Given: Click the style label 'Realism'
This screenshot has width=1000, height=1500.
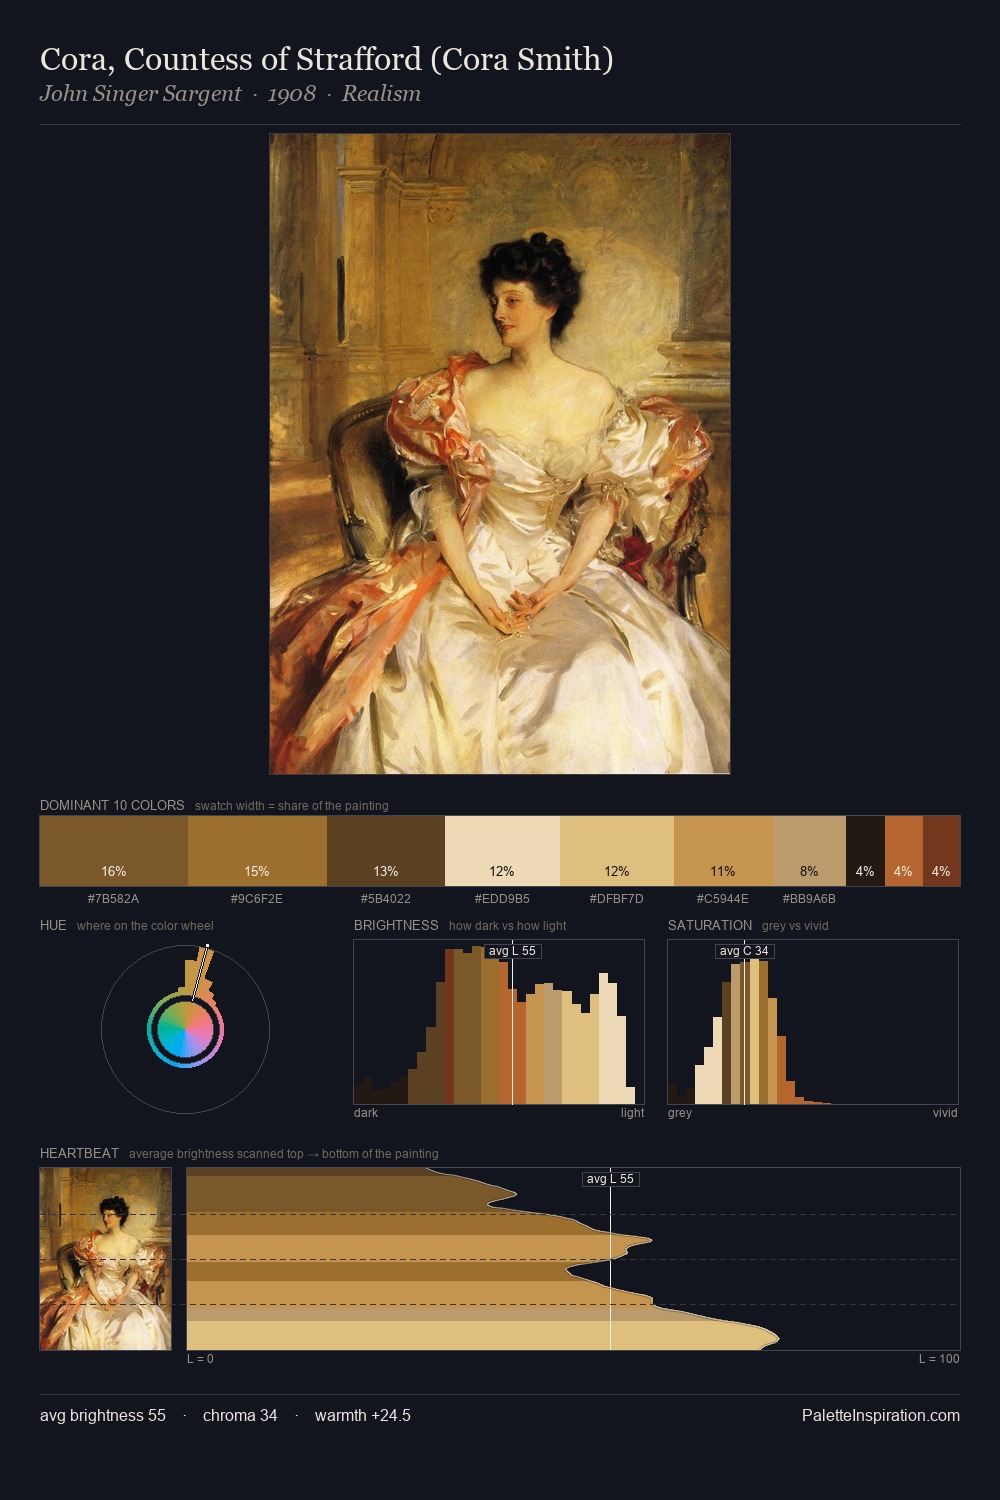Looking at the screenshot, I should pyautogui.click(x=381, y=94).
